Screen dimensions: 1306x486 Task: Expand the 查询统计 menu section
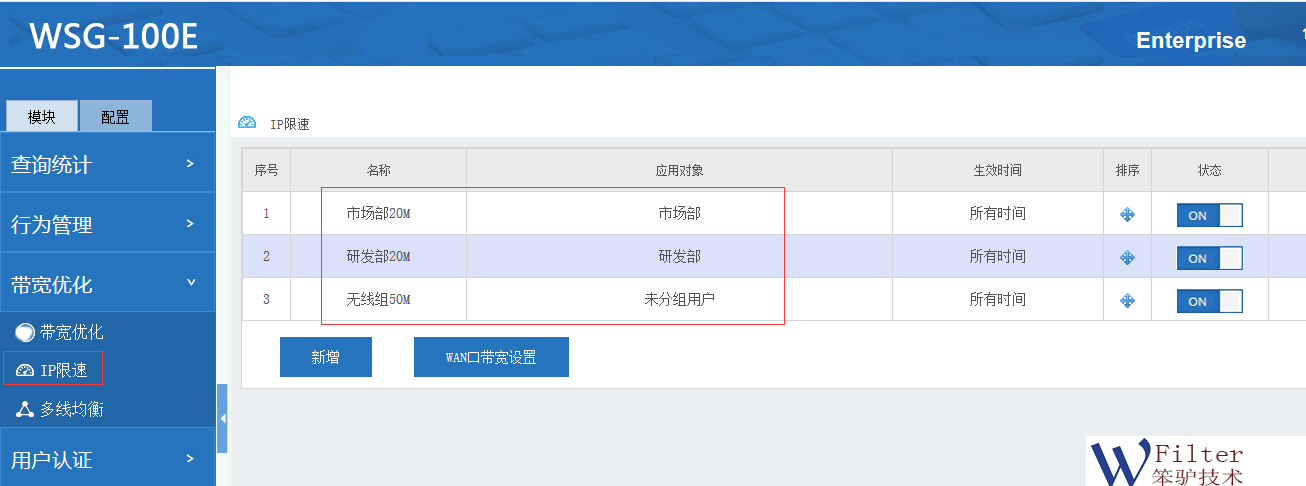coord(107,164)
